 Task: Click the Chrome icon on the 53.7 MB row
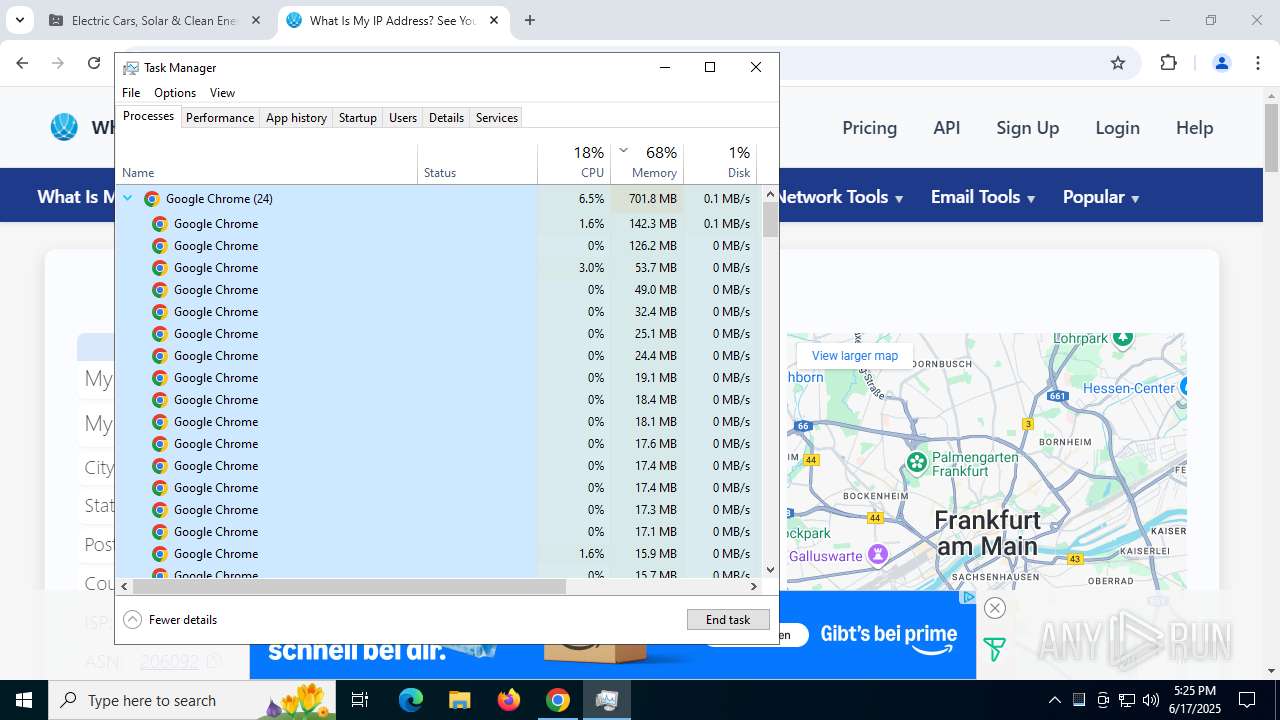tap(160, 268)
